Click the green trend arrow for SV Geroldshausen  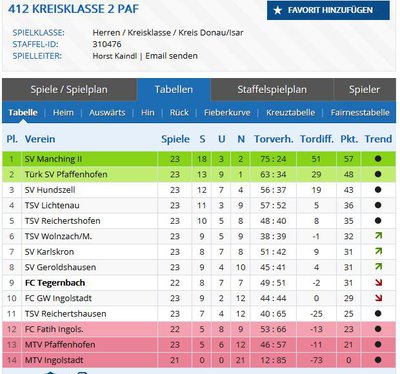point(378,267)
